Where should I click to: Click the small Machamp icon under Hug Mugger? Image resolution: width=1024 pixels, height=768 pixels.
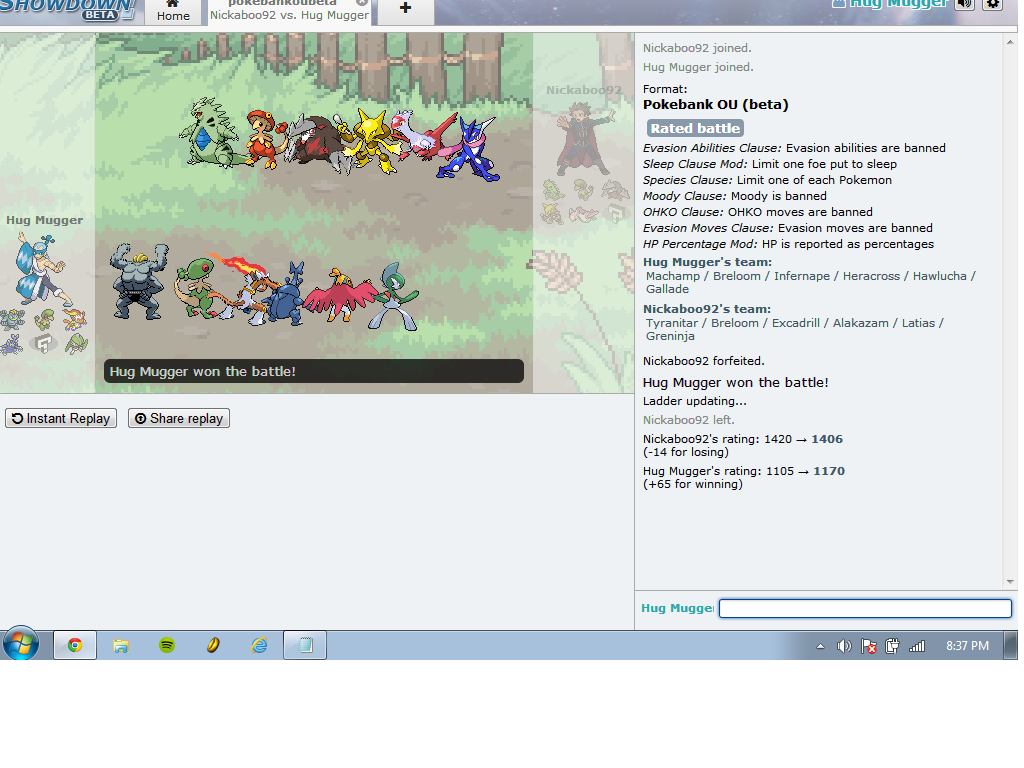pos(12,320)
